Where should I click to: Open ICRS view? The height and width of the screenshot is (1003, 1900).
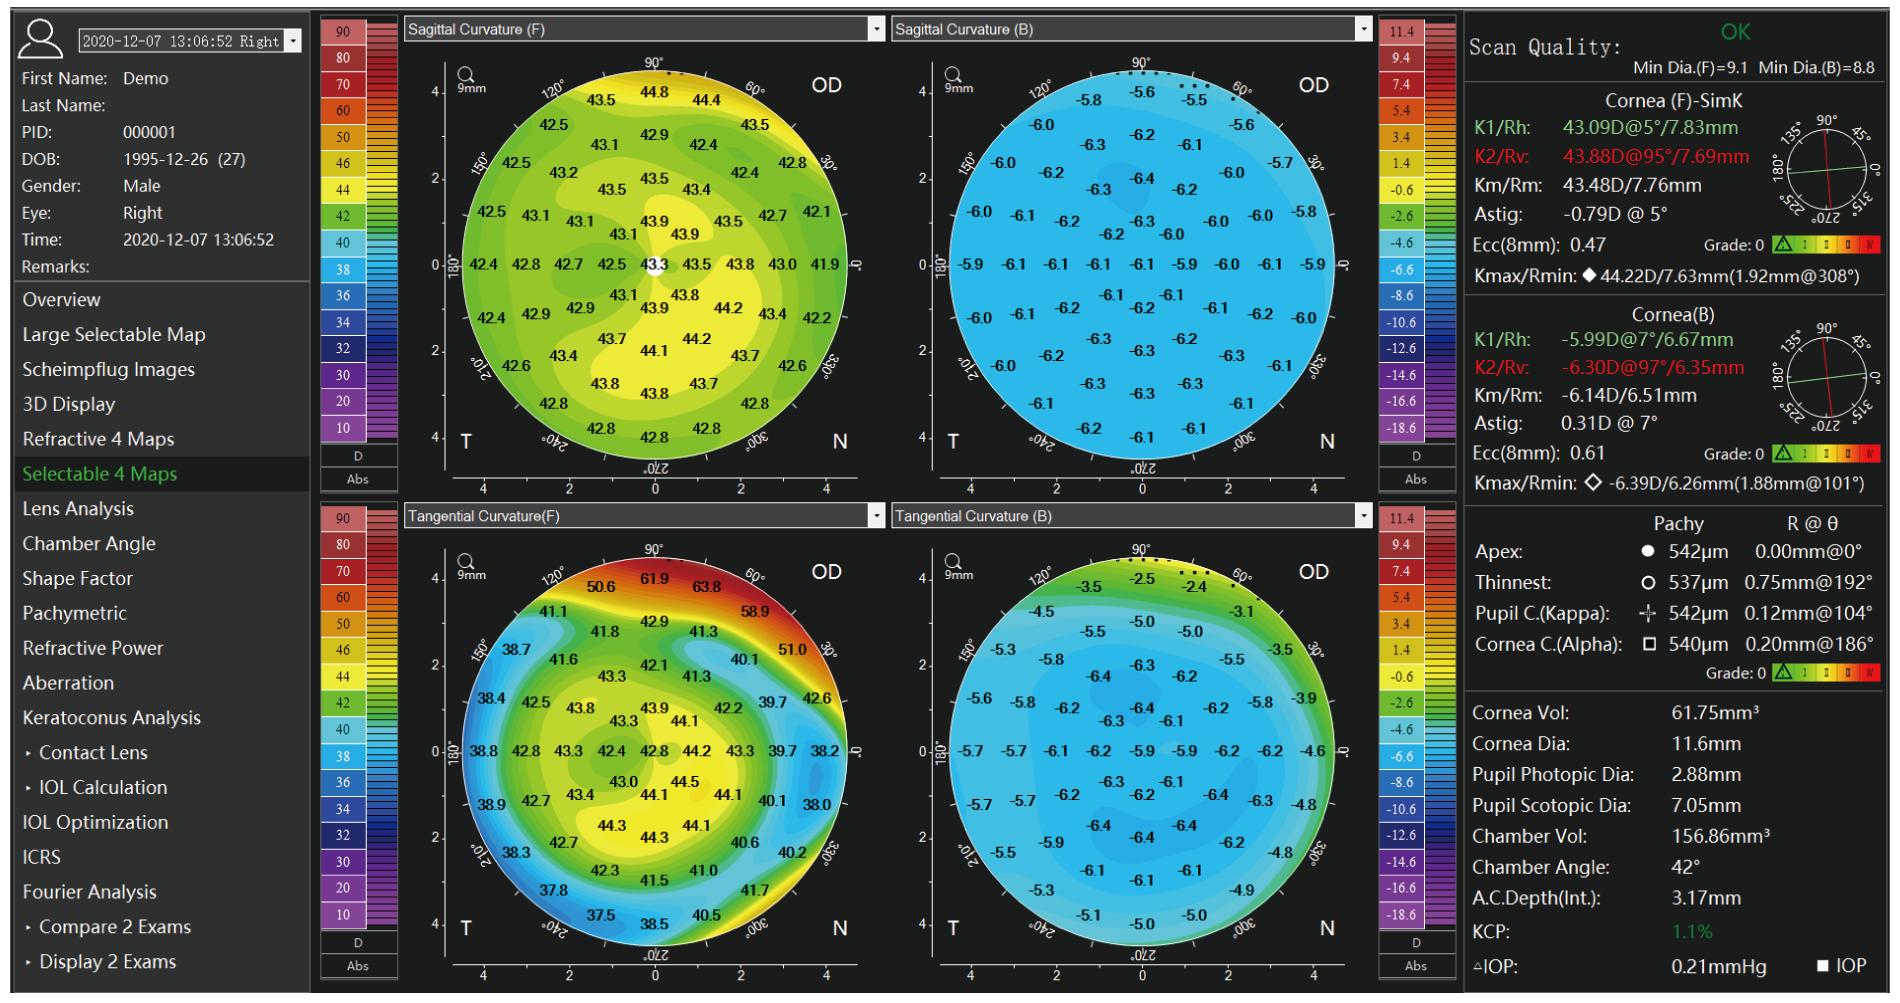point(42,857)
